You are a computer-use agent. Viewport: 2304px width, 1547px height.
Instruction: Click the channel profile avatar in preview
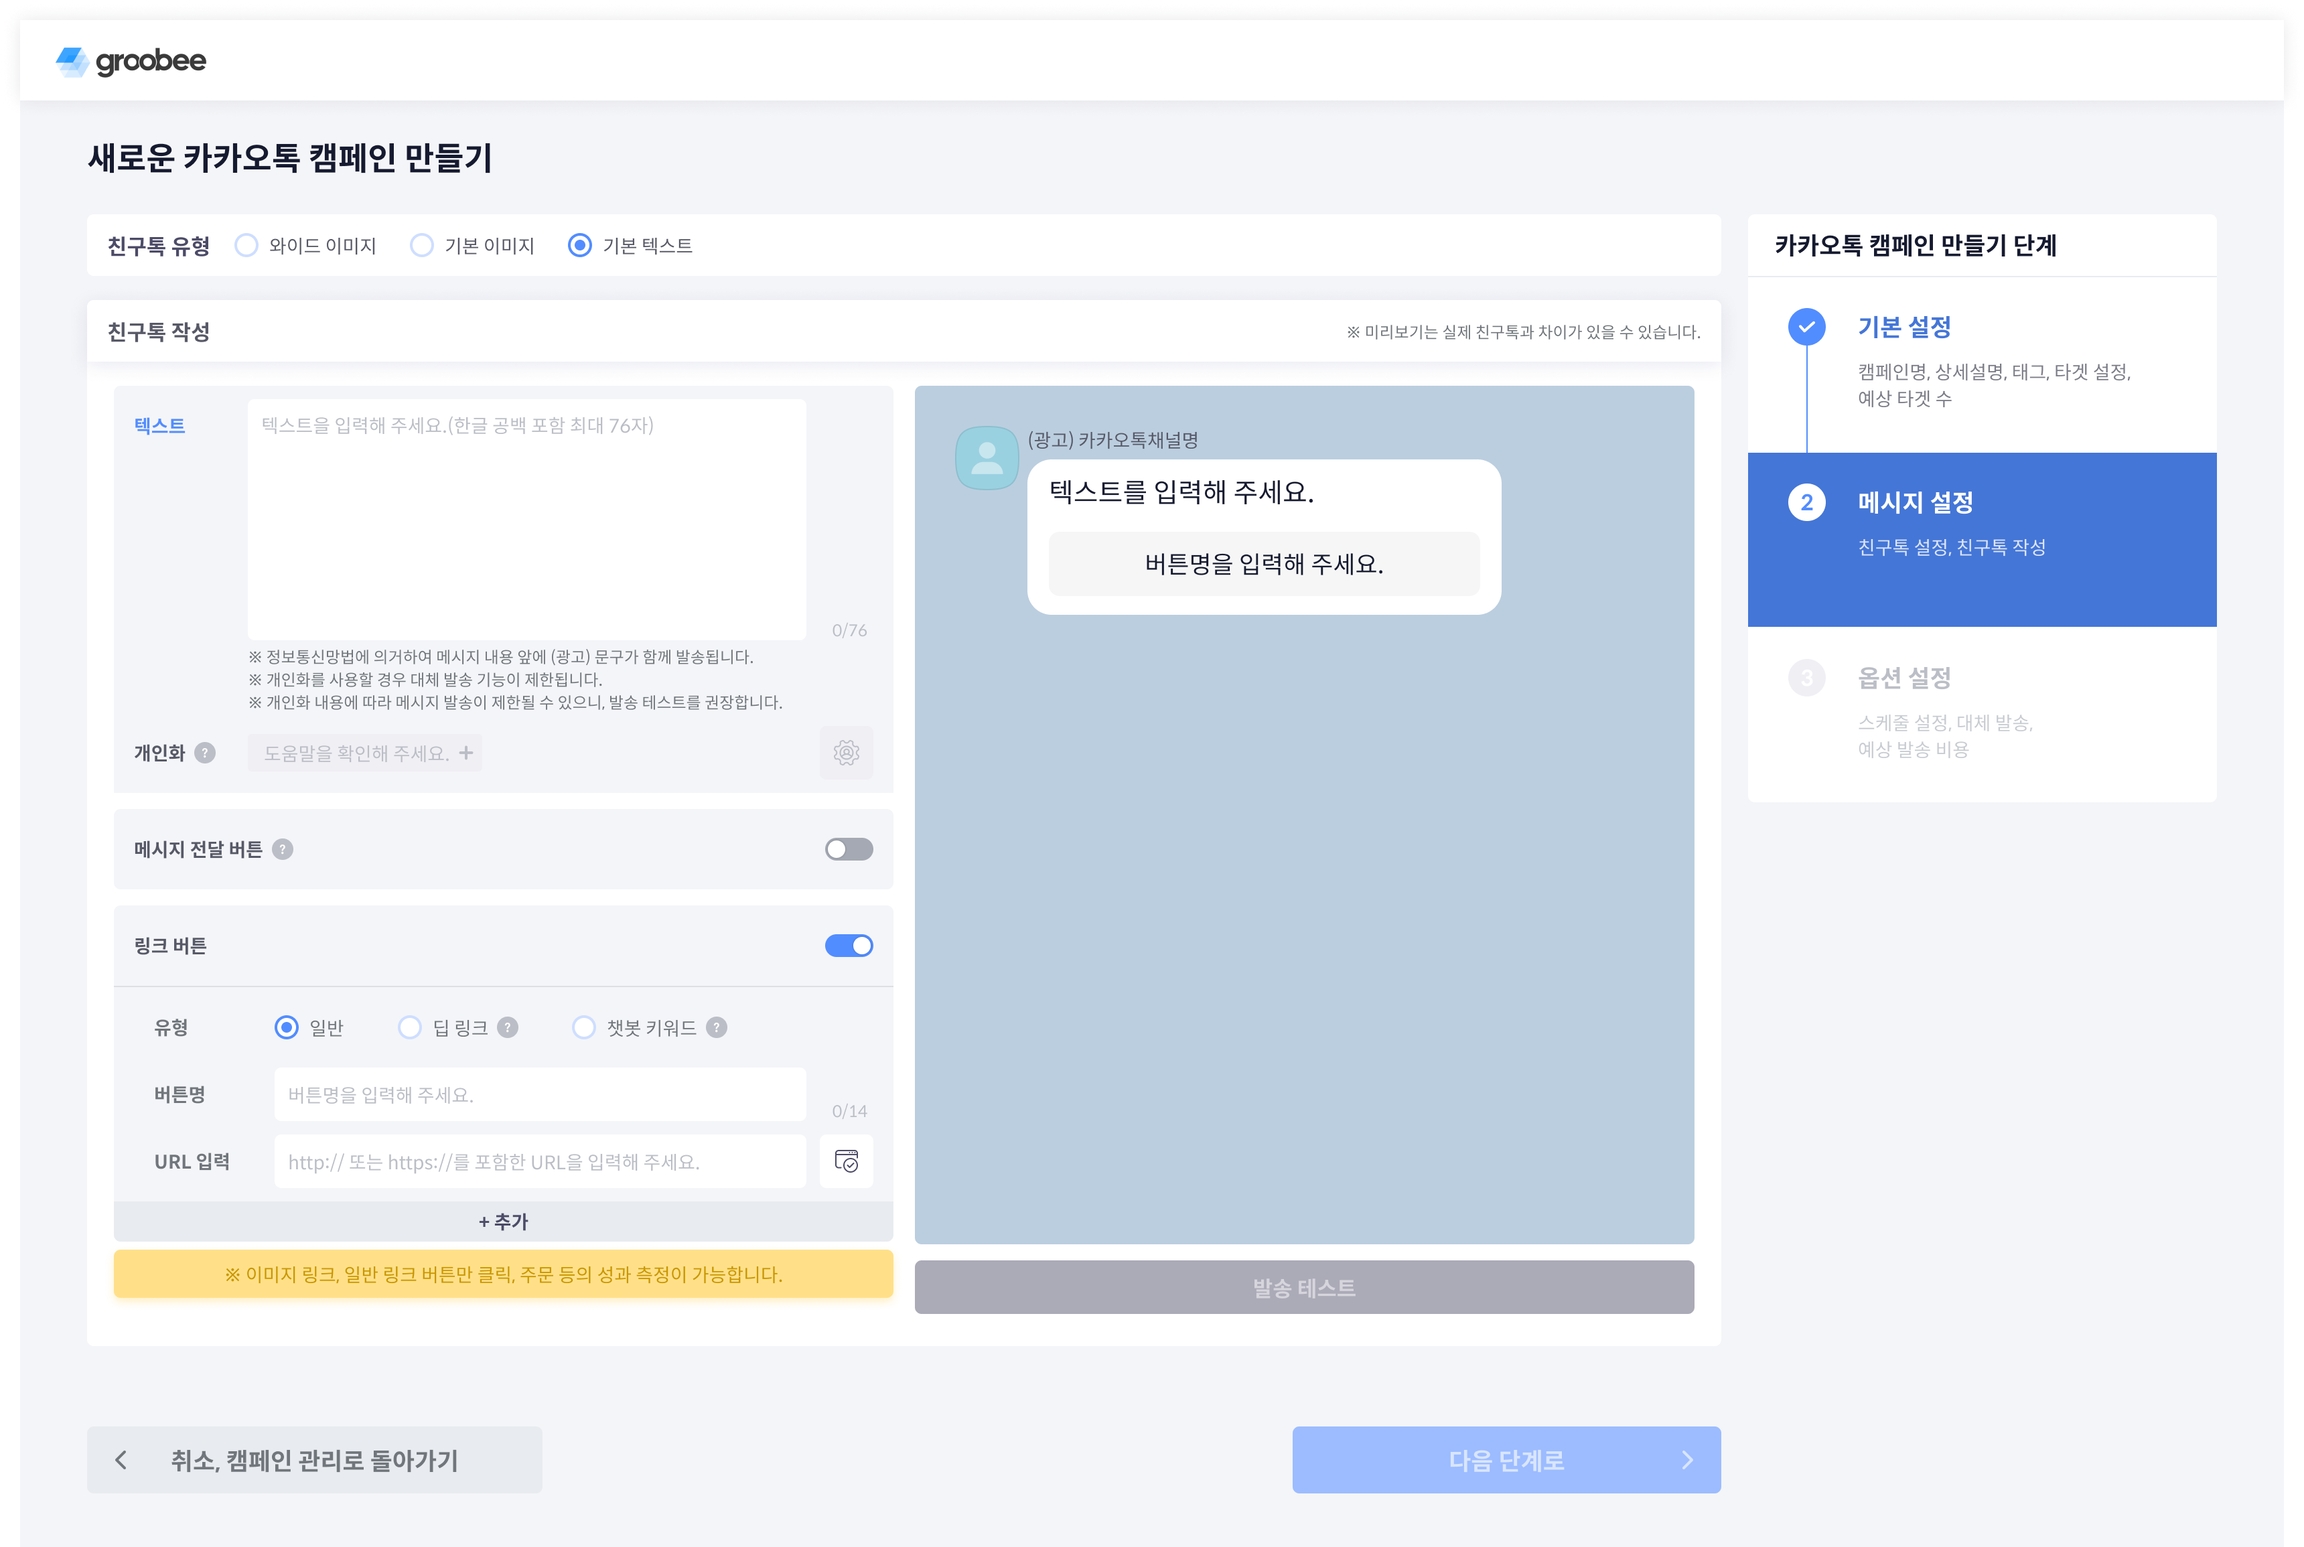click(986, 458)
